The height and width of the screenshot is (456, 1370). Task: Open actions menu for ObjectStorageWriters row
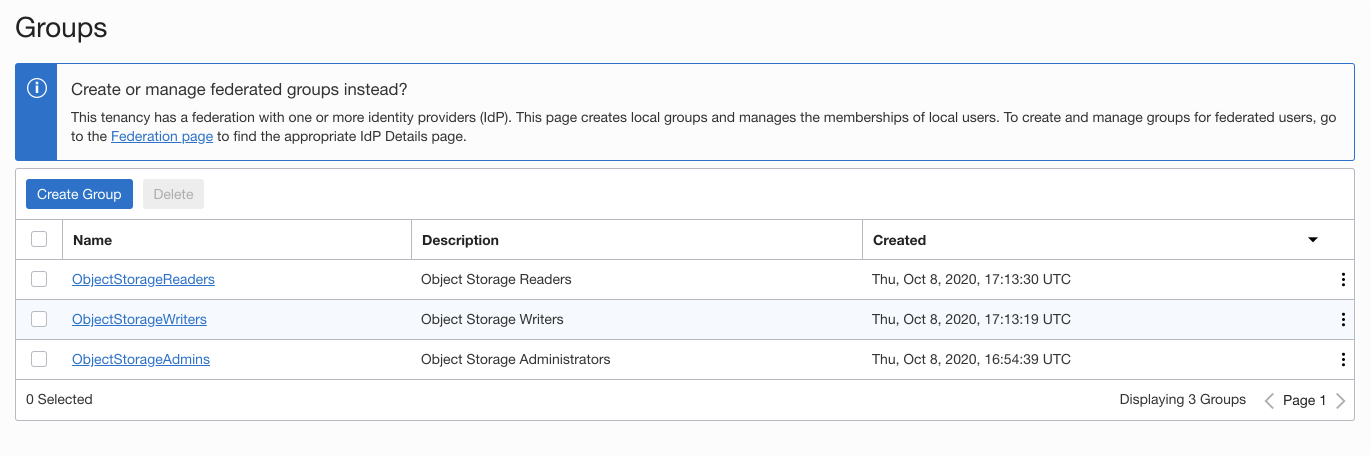pyautogui.click(x=1343, y=320)
